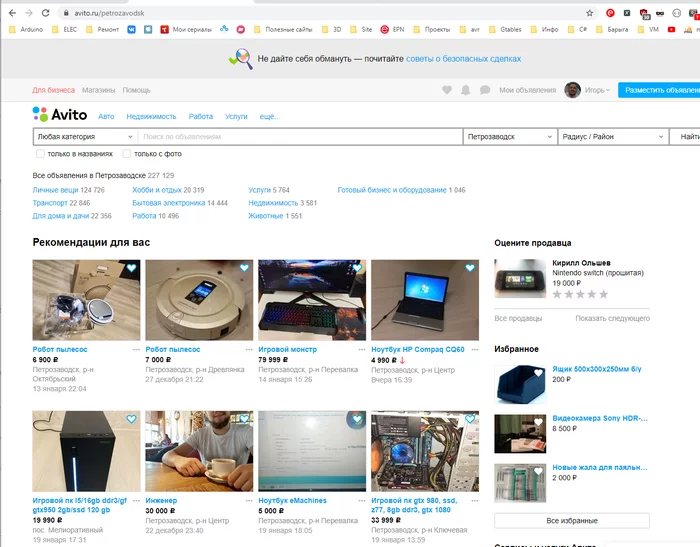Open the Работа top menu item
Screen dimensions: 700x547
point(200,117)
